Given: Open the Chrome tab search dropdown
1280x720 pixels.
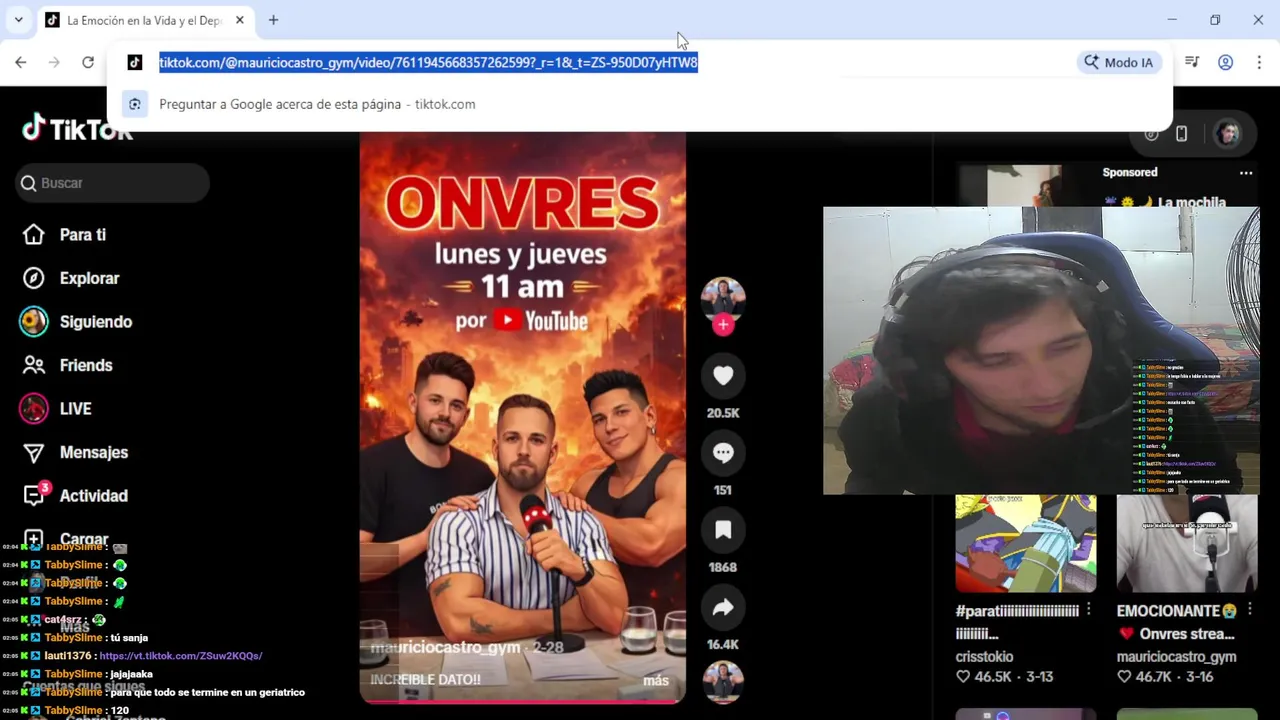Looking at the screenshot, I should click(18, 20).
